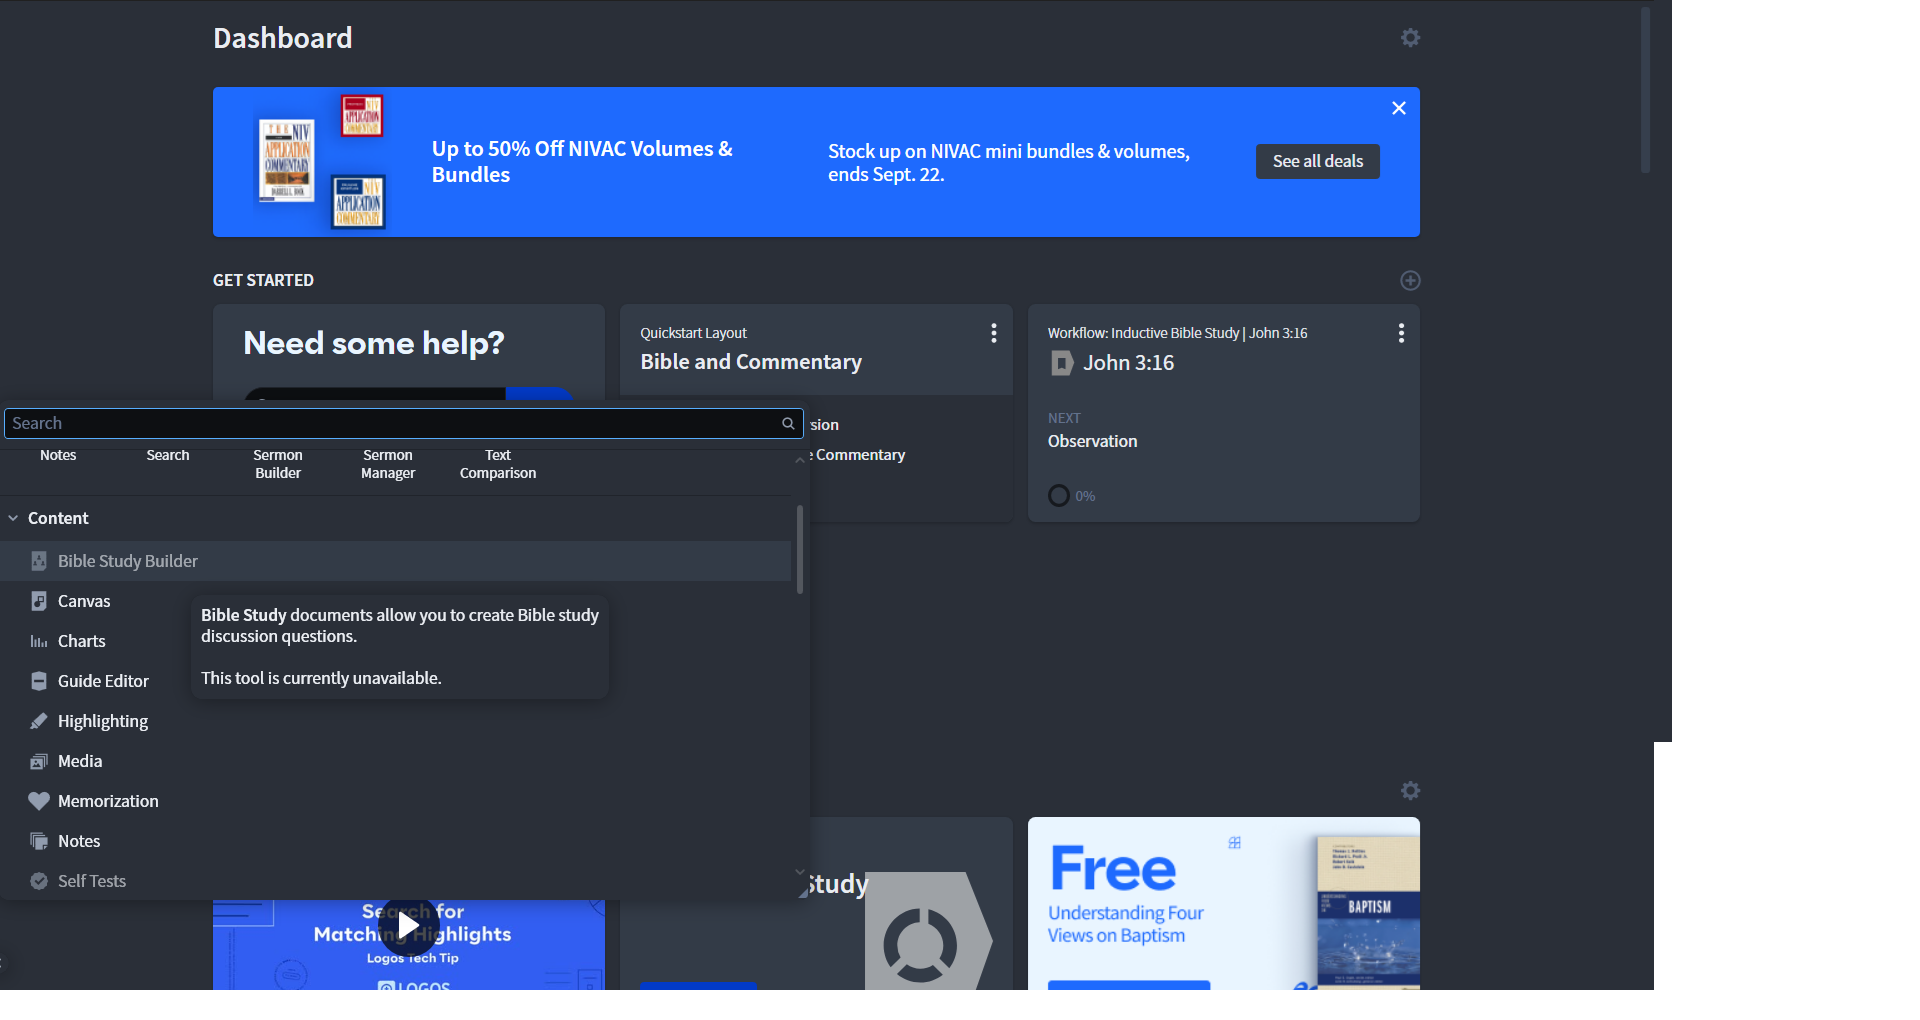The image size is (1920, 1020).
Task: Click the Media icon
Action: tap(39, 761)
